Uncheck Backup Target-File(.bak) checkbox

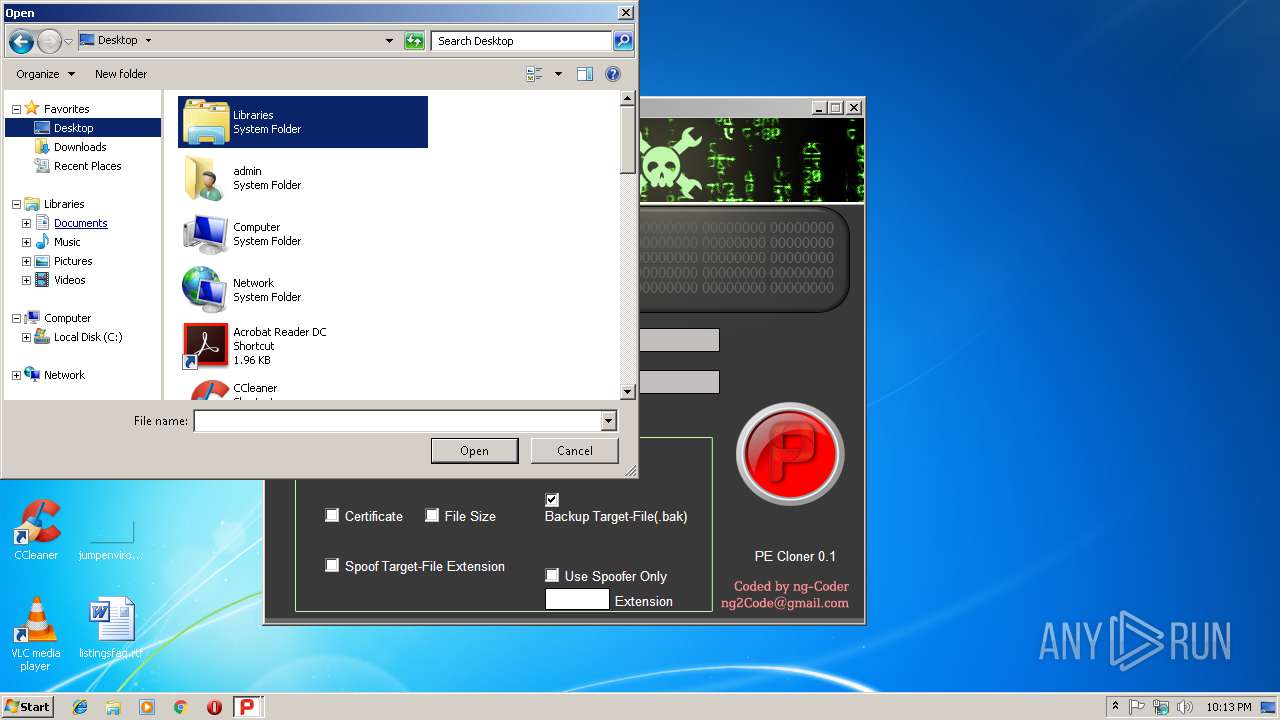[x=552, y=499]
